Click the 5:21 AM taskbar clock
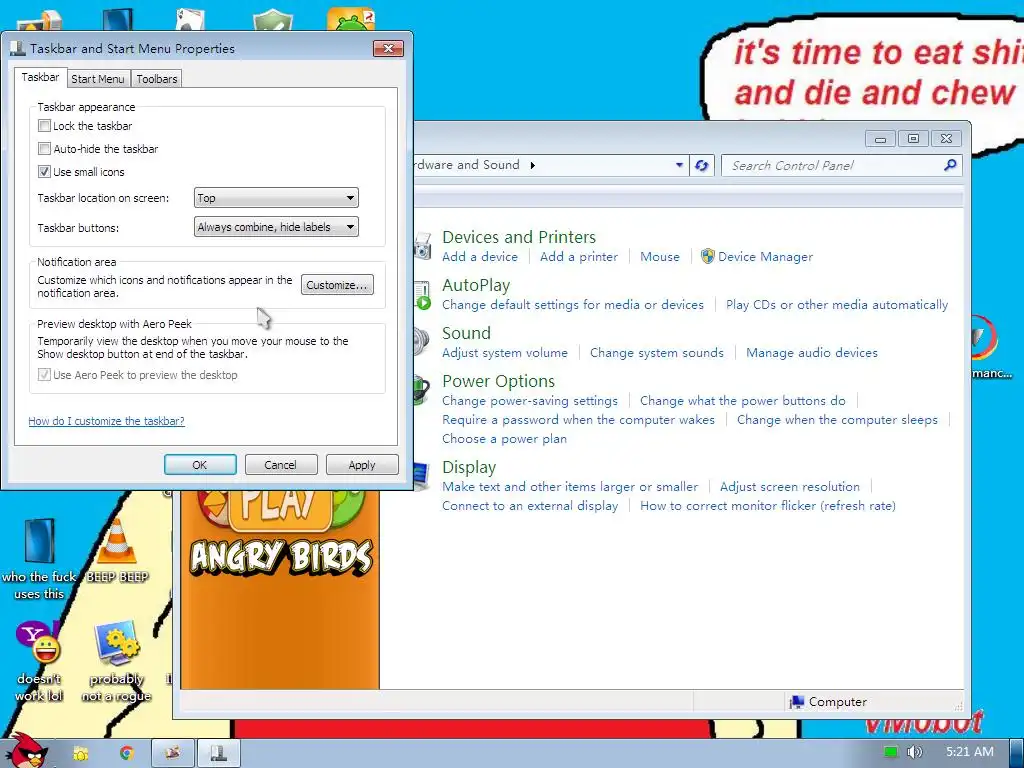The height and width of the screenshot is (768, 1024). pos(970,752)
